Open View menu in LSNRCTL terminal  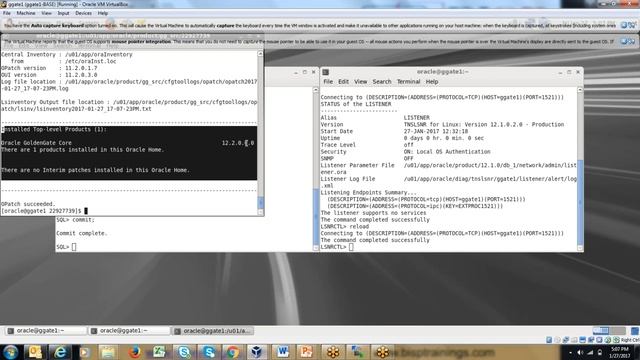click(360, 82)
